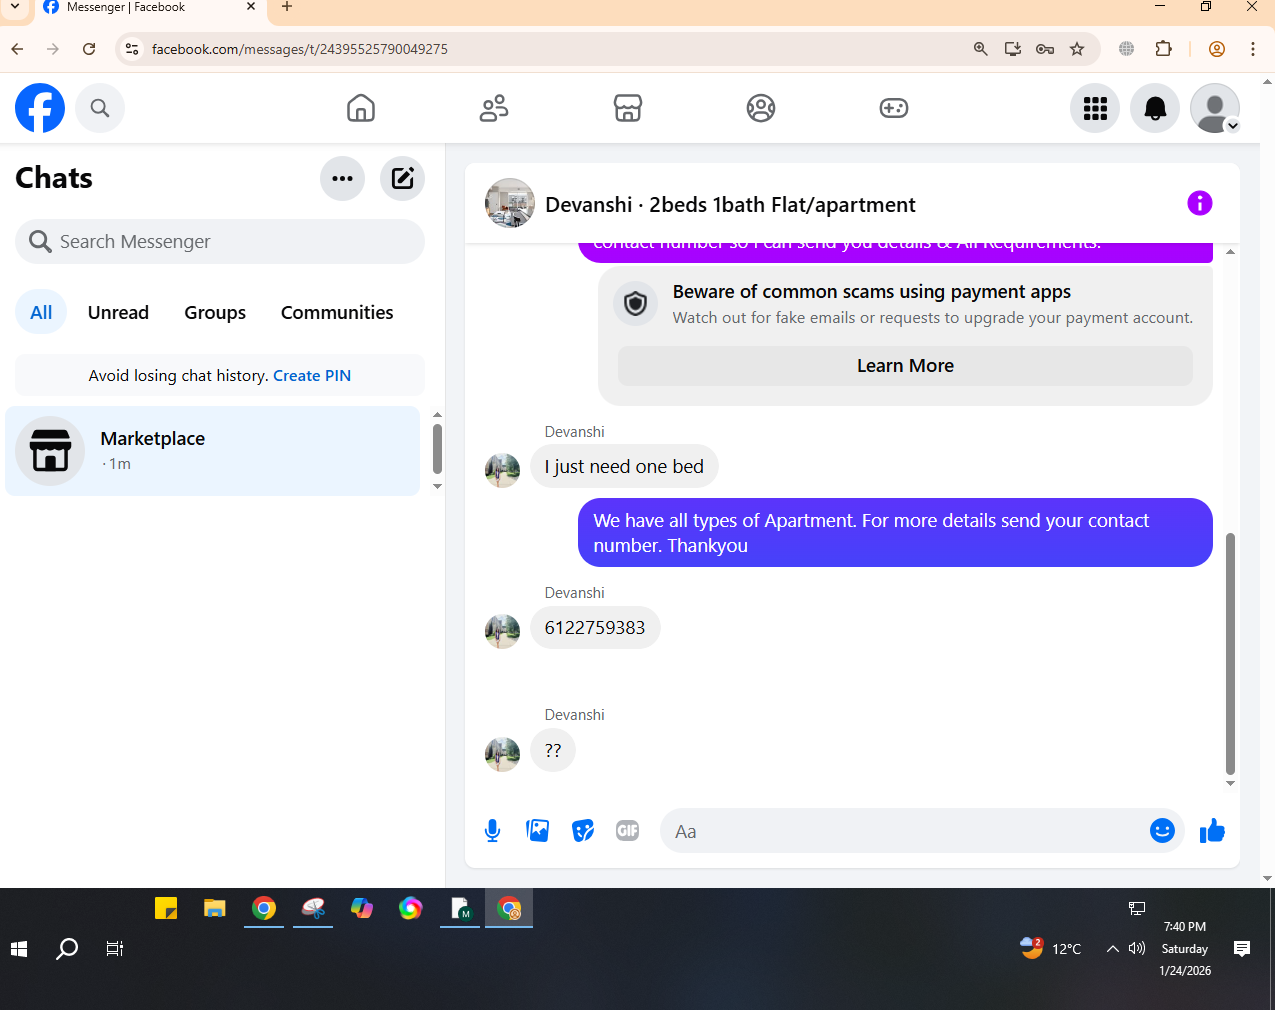Click the chat list scrollbar down arrow
This screenshot has width=1275, height=1010.
coord(437,487)
